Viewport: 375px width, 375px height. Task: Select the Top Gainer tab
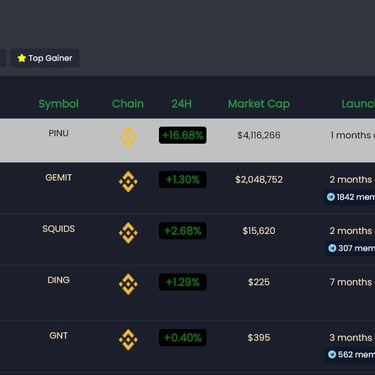[x=45, y=58]
